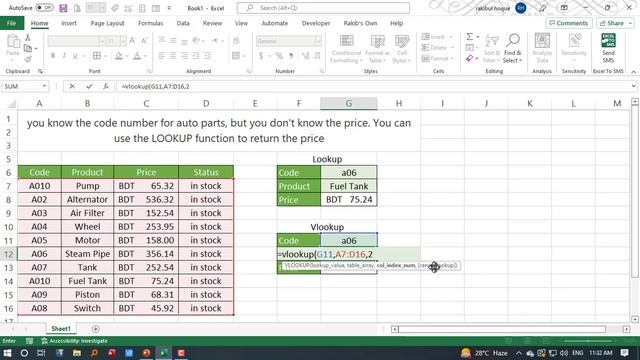Click the Task View icon on the taskbar
Screen dimensions: 640x360
pyautogui.click(x=41, y=353)
